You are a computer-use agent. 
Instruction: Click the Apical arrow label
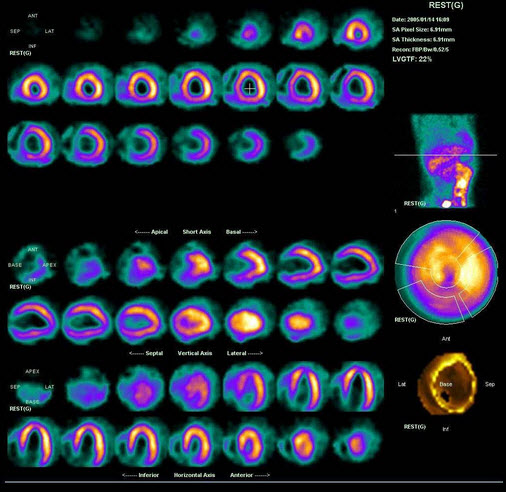pos(151,232)
